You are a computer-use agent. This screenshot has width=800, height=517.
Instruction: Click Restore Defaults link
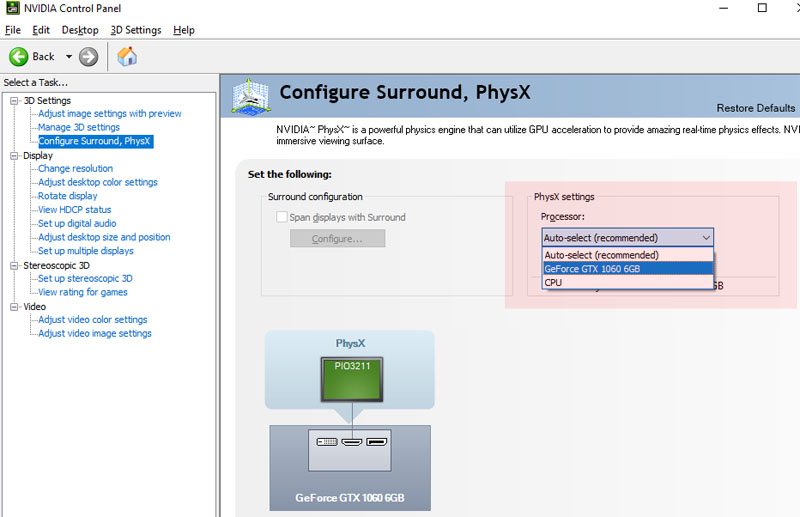click(x=756, y=108)
